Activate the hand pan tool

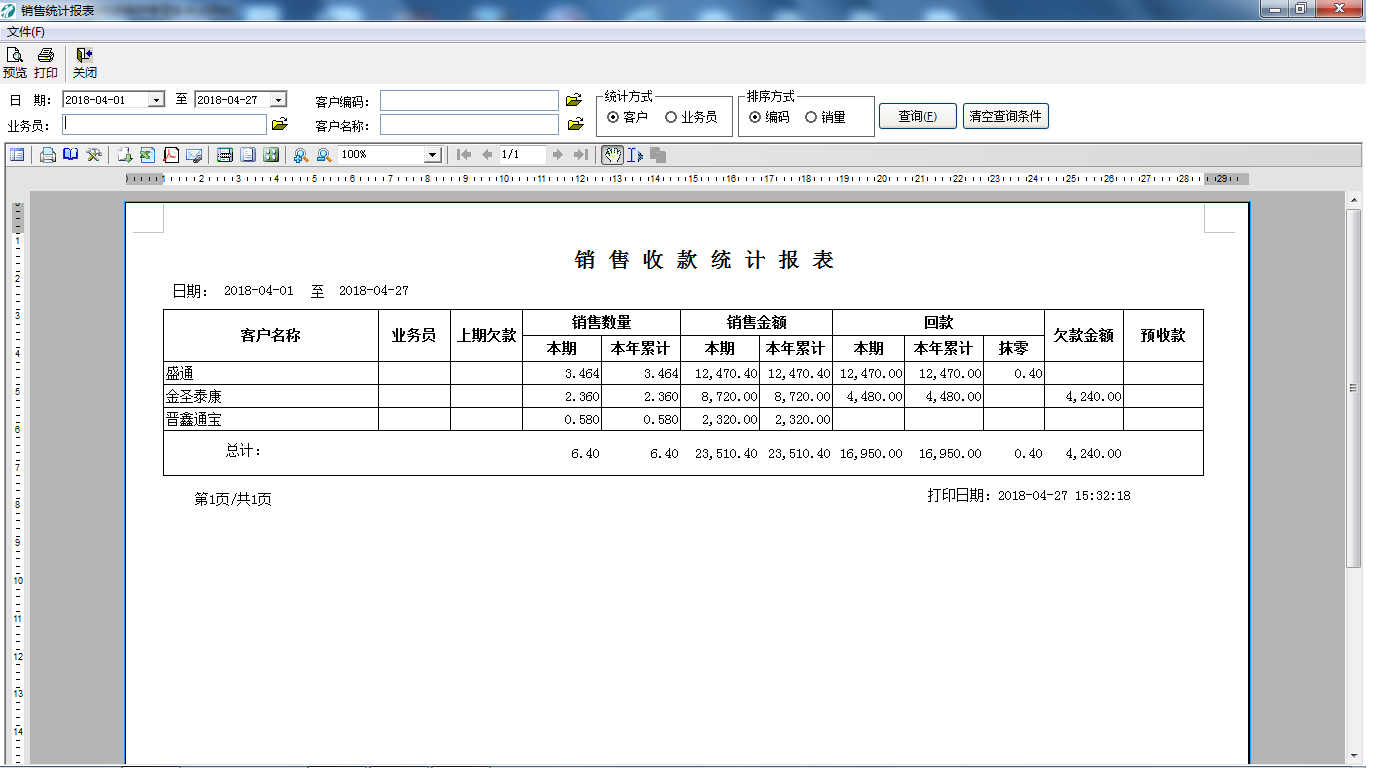point(612,155)
